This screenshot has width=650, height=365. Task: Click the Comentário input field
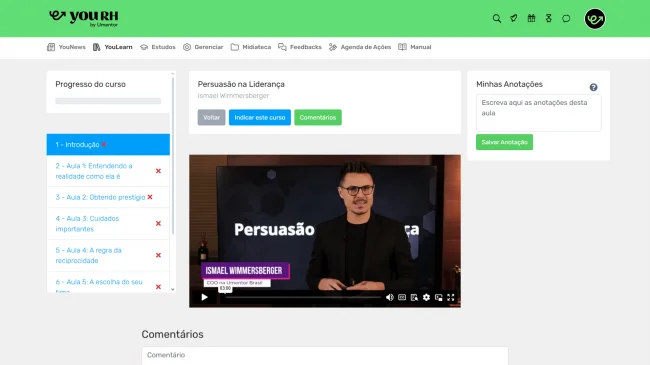[325, 355]
